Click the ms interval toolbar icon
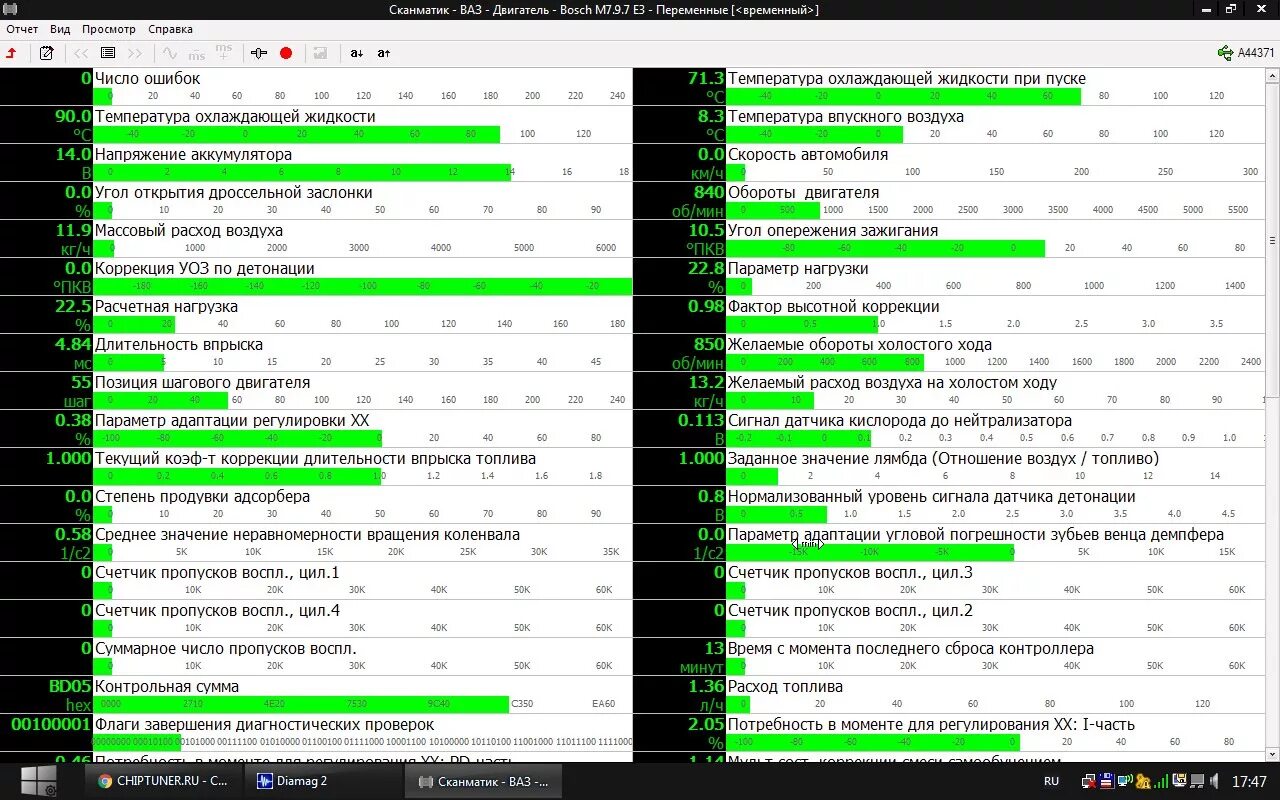Viewport: 1280px width, 800px height. 197,54
